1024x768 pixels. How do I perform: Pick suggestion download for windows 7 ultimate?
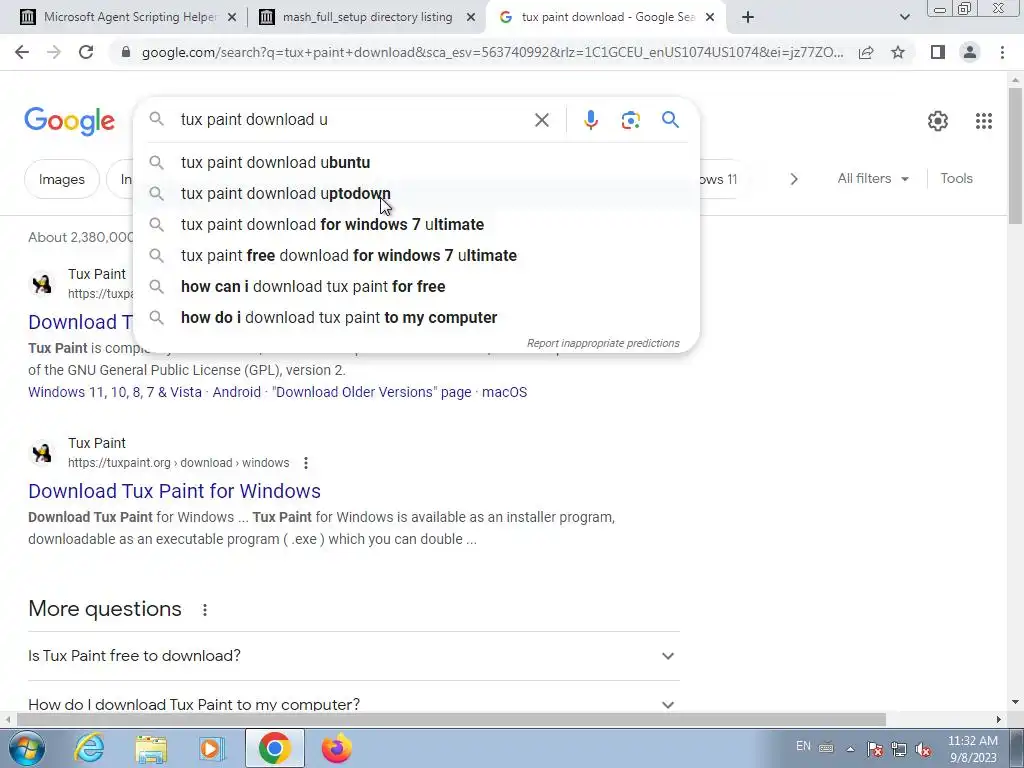tap(416, 225)
